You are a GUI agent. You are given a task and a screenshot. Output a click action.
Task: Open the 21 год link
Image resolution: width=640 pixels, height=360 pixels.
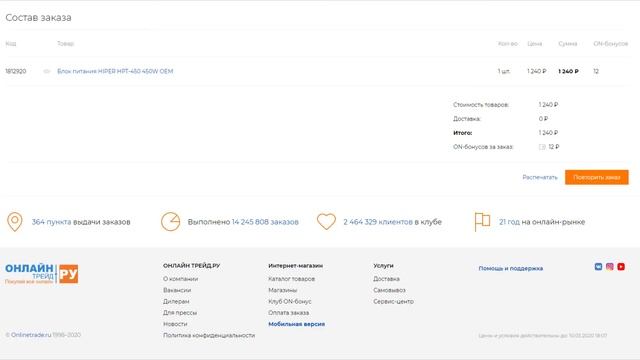pos(509,222)
